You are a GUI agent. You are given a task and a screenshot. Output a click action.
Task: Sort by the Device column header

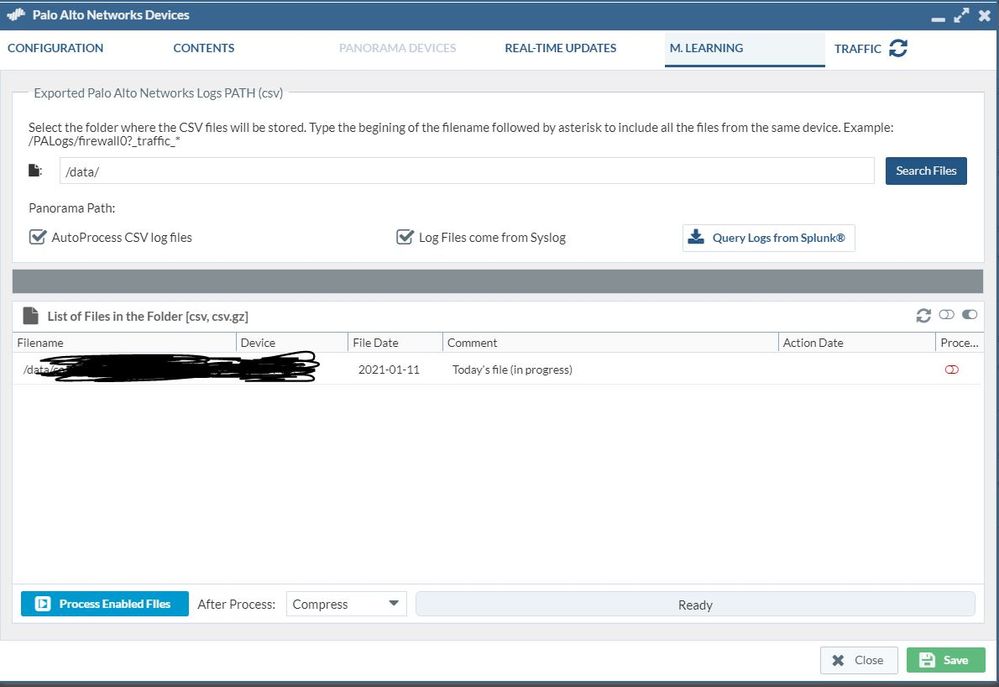coord(292,343)
